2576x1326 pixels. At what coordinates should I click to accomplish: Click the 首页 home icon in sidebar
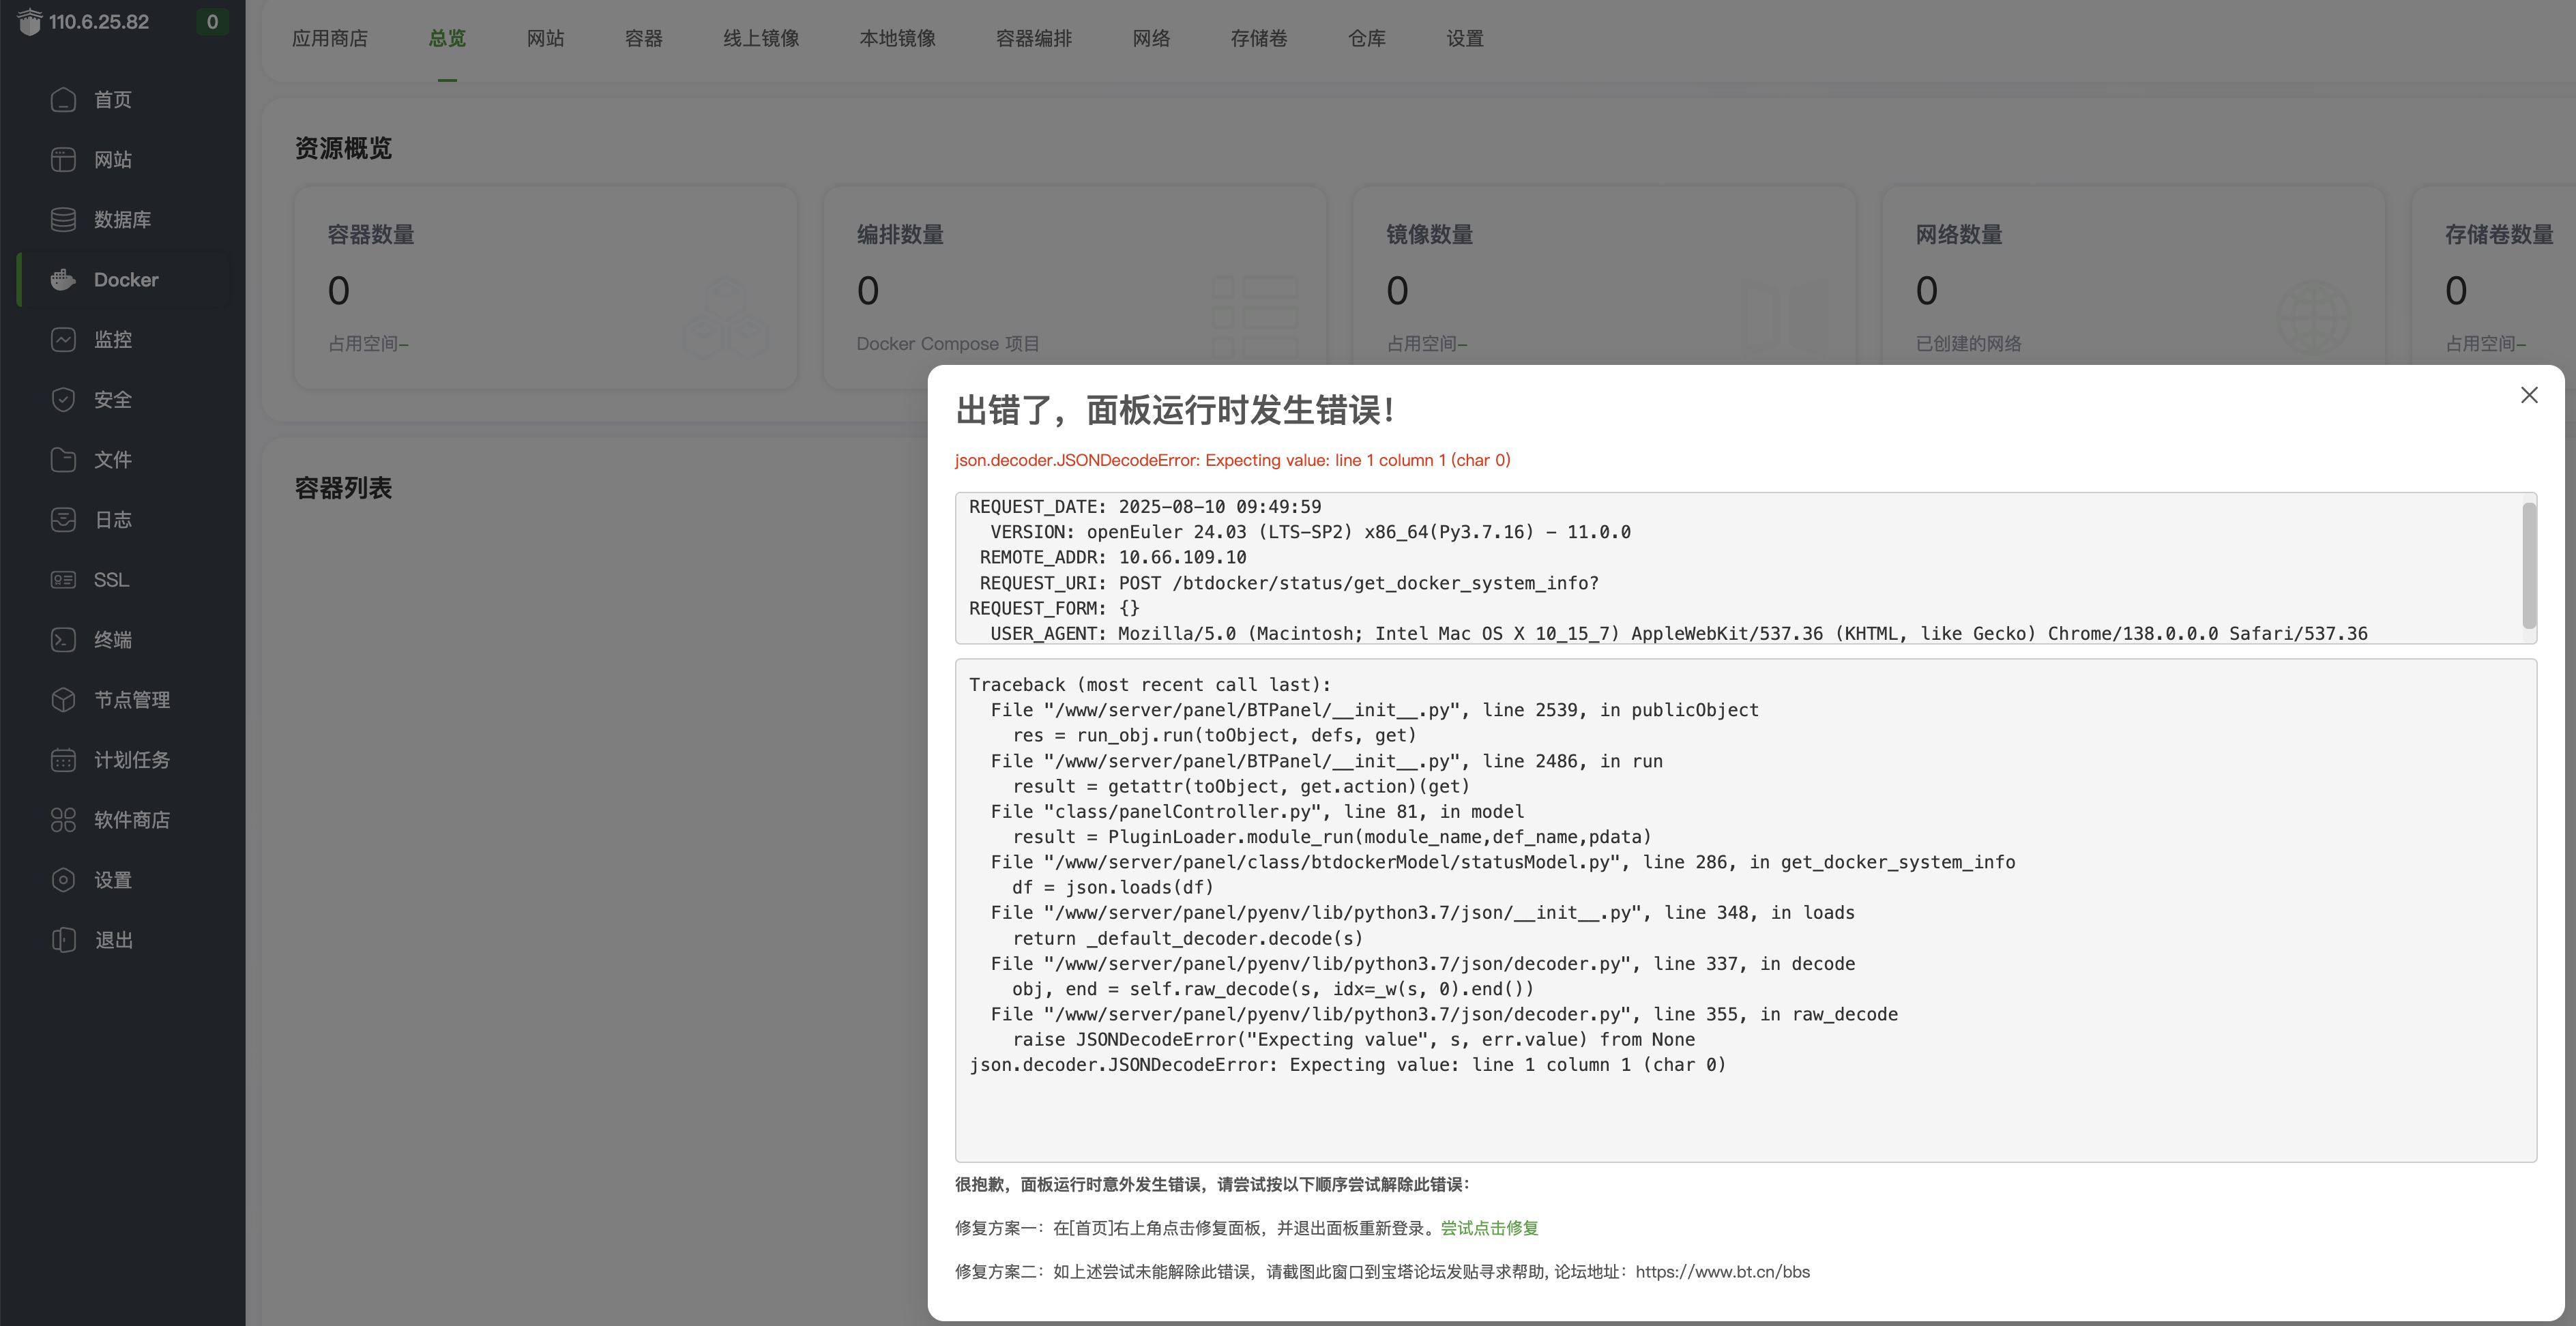[x=63, y=100]
